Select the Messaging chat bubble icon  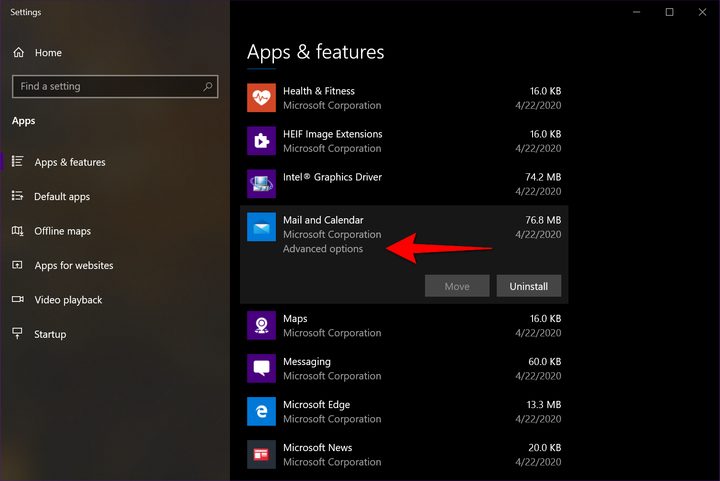click(261, 369)
